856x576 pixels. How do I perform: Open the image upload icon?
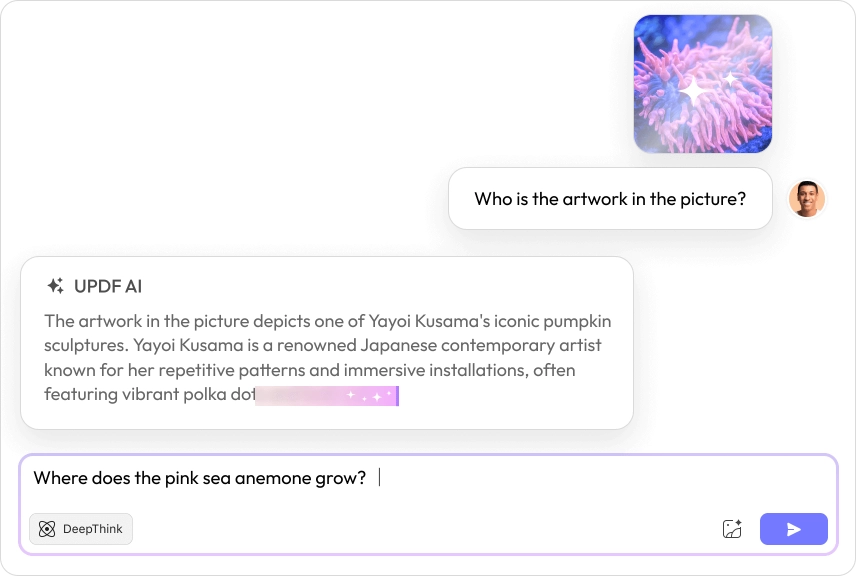tap(732, 529)
